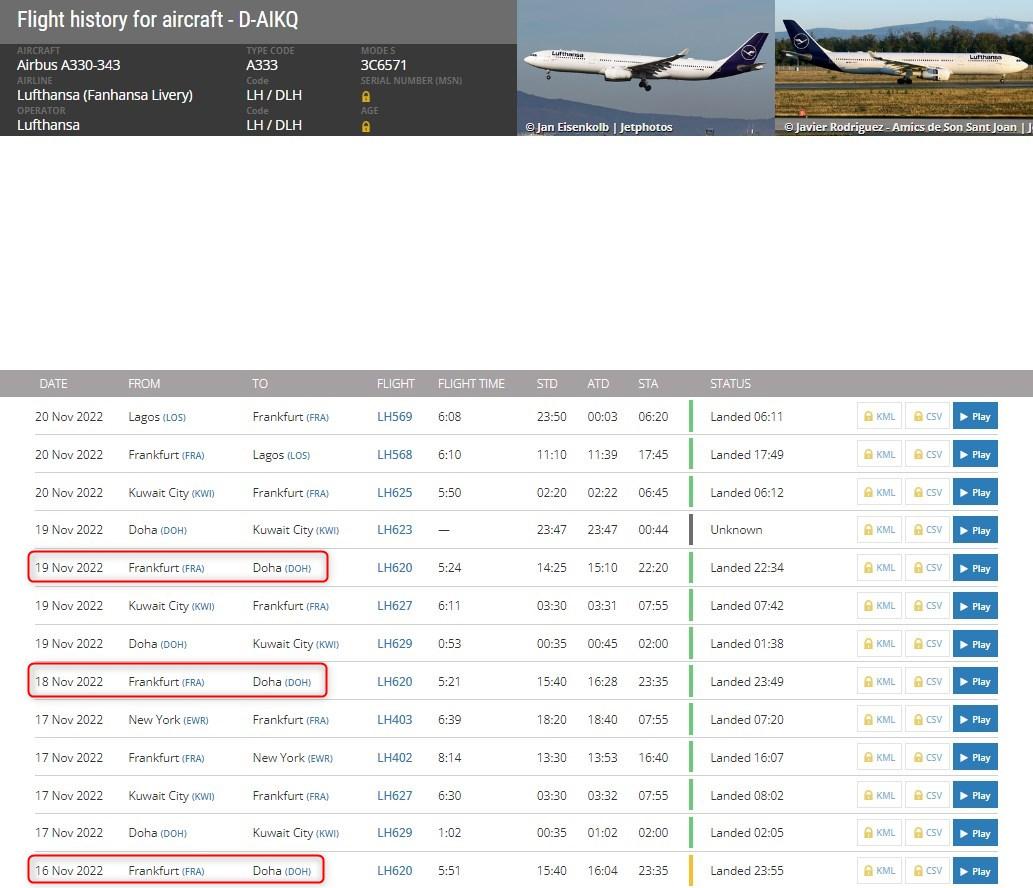Play flight LH568 Frankfurt to Lagos
1033x888 pixels.
point(975,455)
